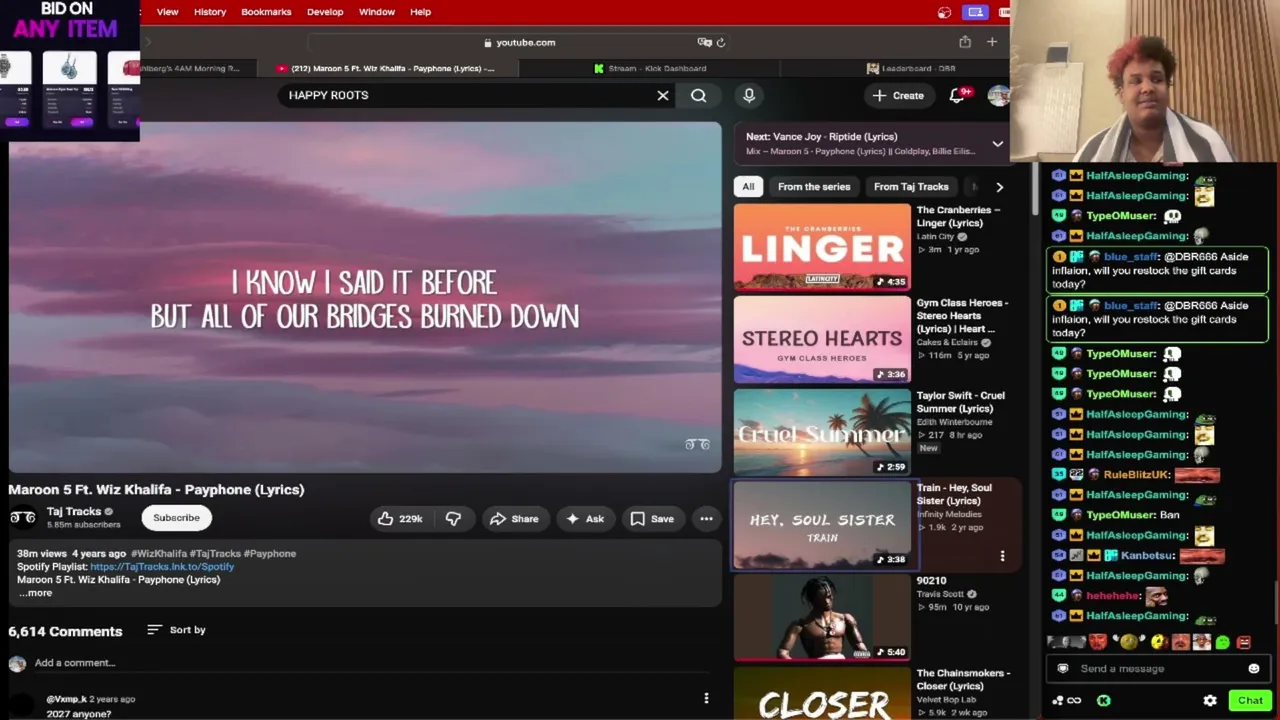Play Hey, Soul Sister video thumbnail

(x=822, y=525)
